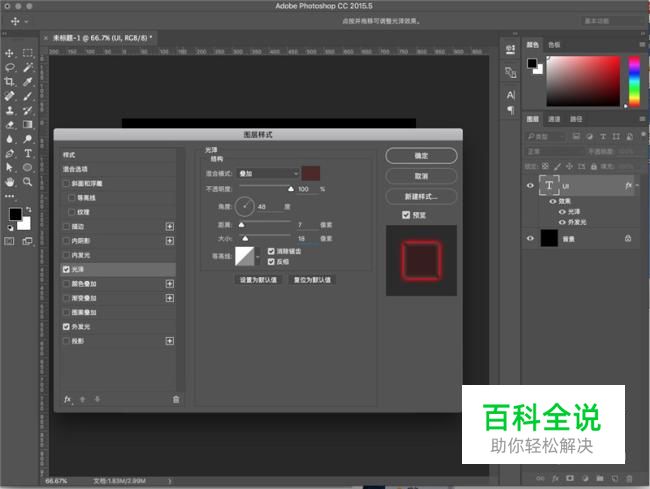Select the Path Selection arrow tool
The width and height of the screenshot is (650, 489).
9,167
